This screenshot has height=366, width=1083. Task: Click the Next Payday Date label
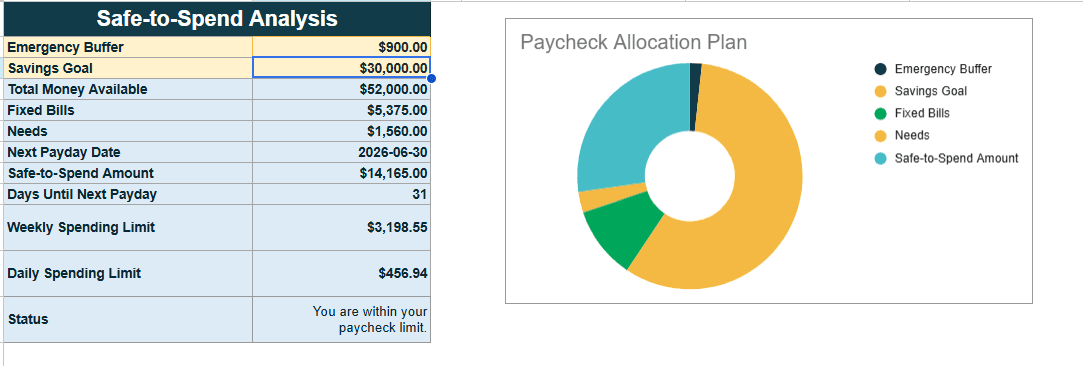pos(128,153)
